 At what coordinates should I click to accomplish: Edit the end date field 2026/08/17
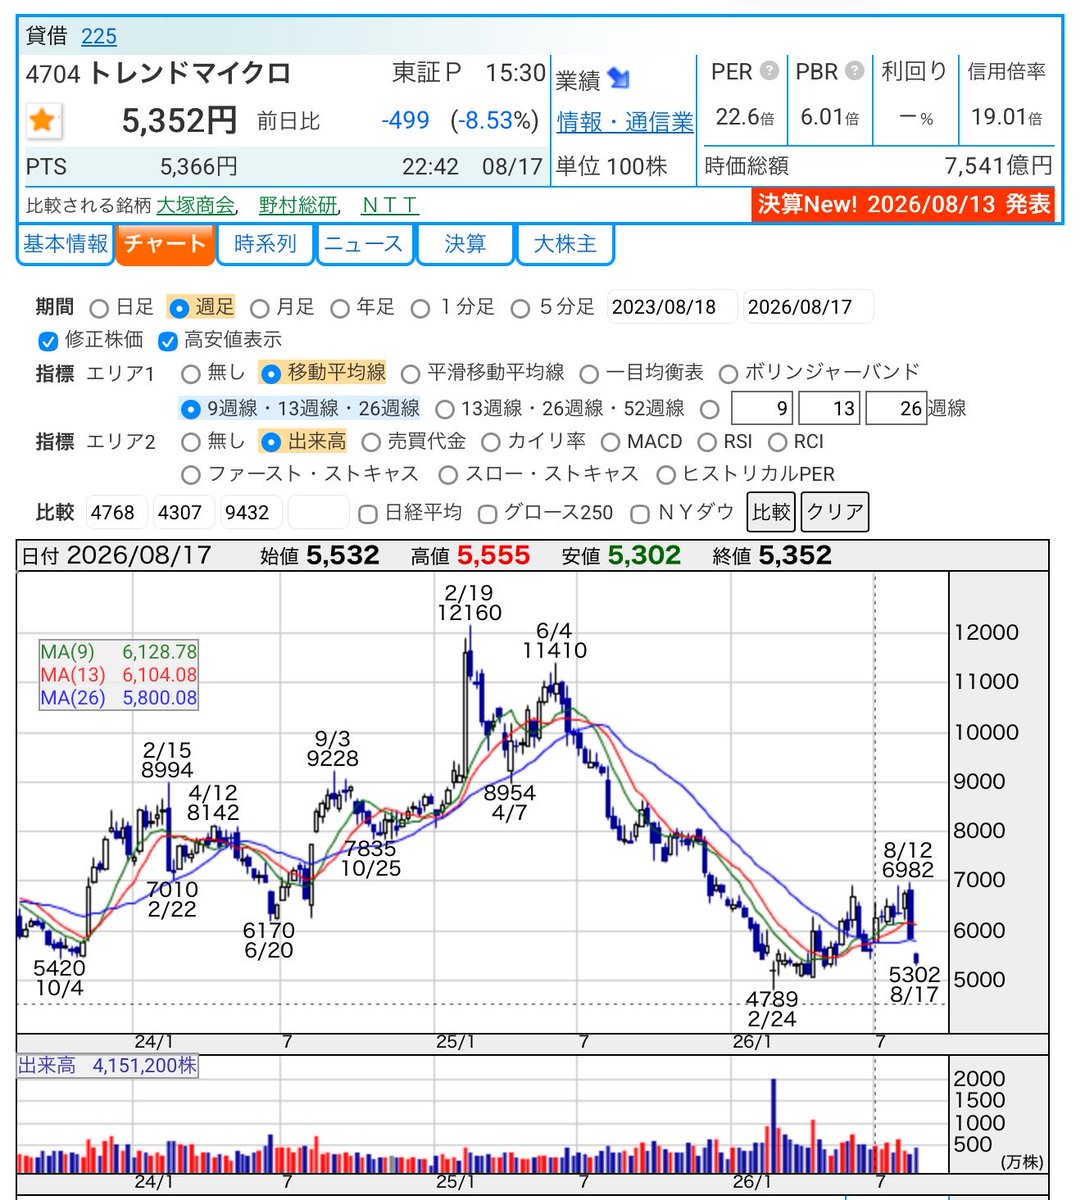pyautogui.click(x=808, y=307)
